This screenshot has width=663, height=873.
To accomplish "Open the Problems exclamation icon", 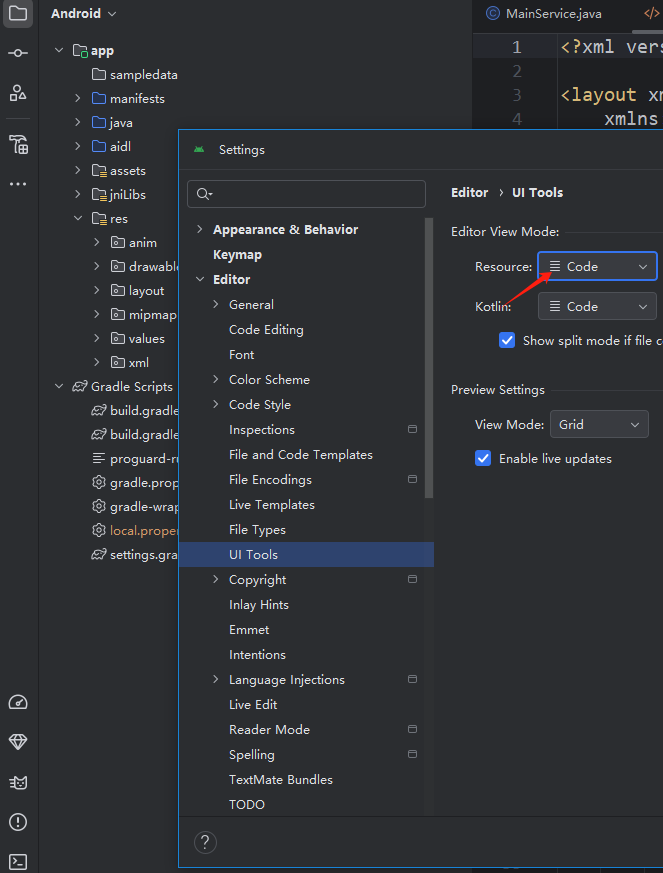I will (18, 822).
